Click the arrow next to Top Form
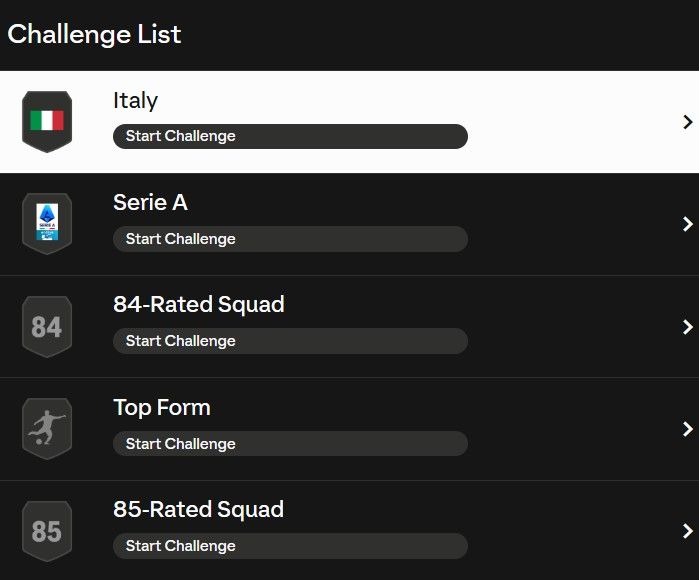Image resolution: width=699 pixels, height=580 pixels. coord(687,429)
